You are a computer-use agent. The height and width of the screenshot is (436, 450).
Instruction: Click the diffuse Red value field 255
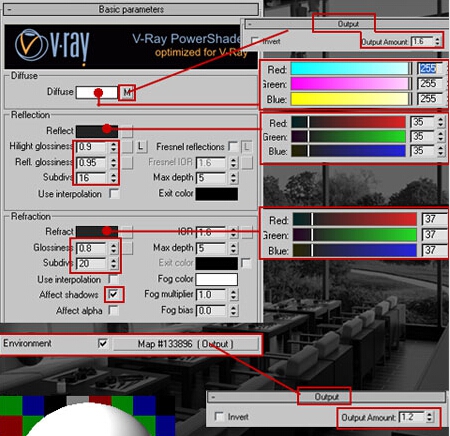(x=430, y=69)
